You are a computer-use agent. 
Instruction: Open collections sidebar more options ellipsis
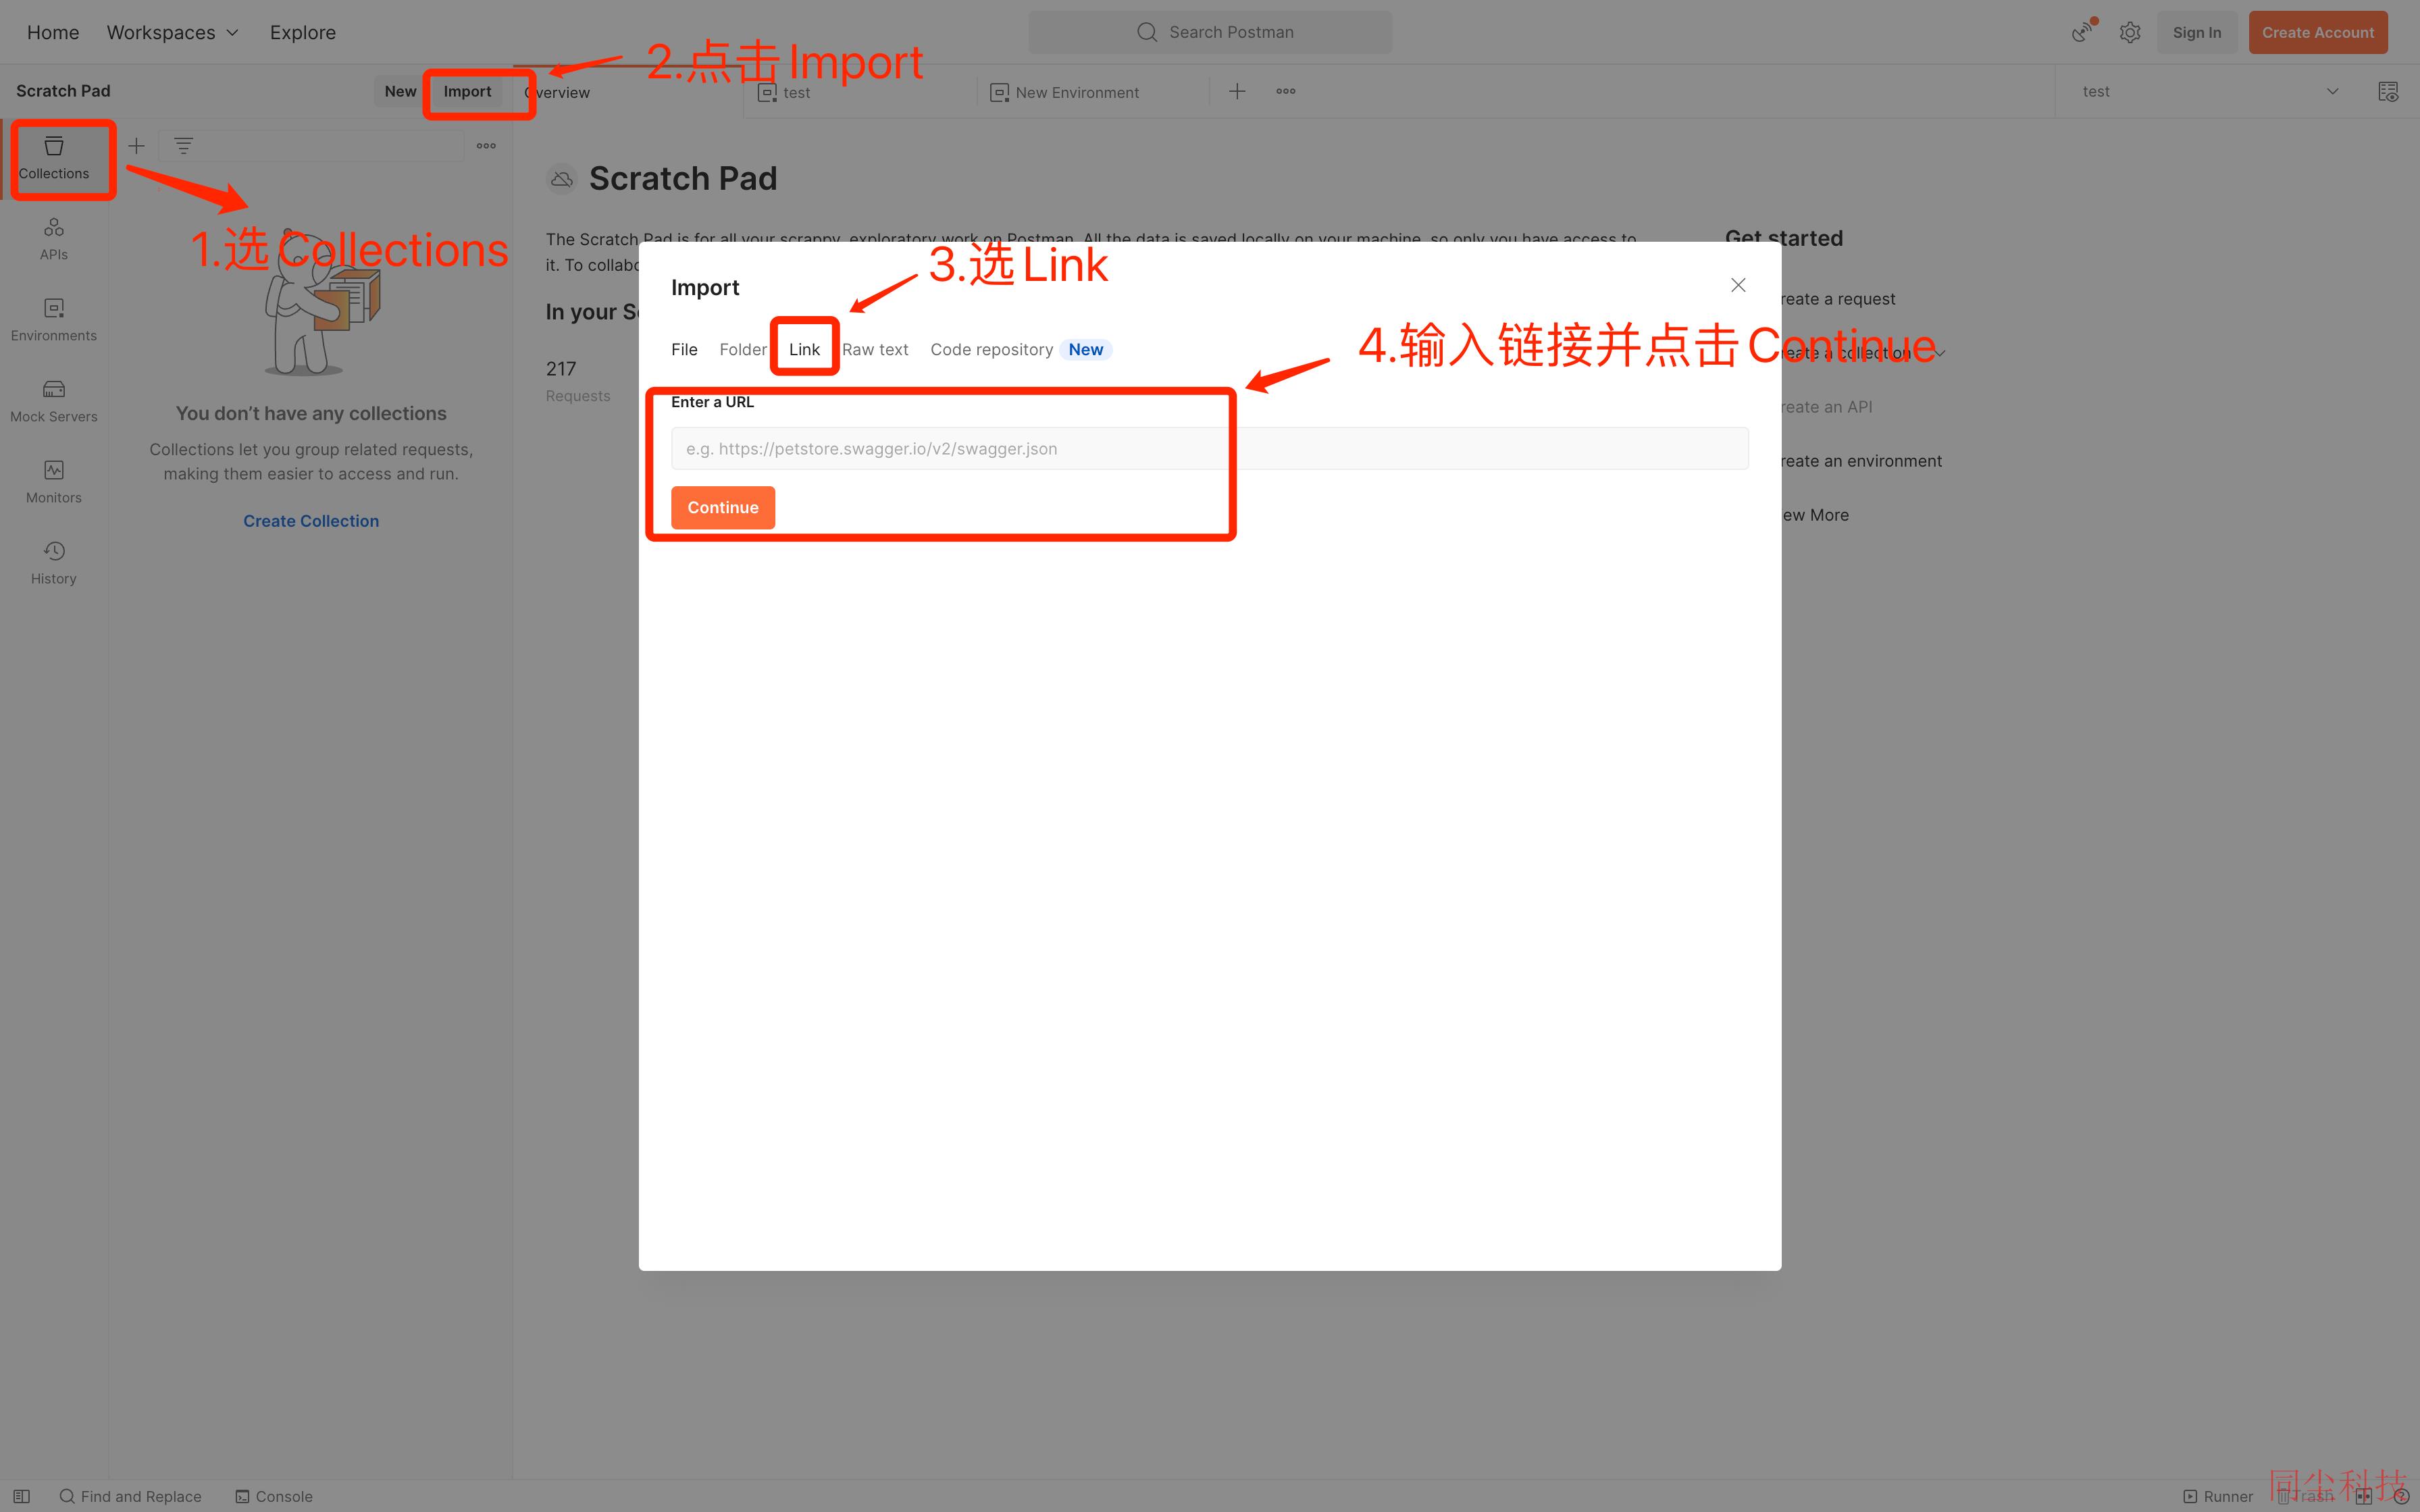(x=486, y=146)
